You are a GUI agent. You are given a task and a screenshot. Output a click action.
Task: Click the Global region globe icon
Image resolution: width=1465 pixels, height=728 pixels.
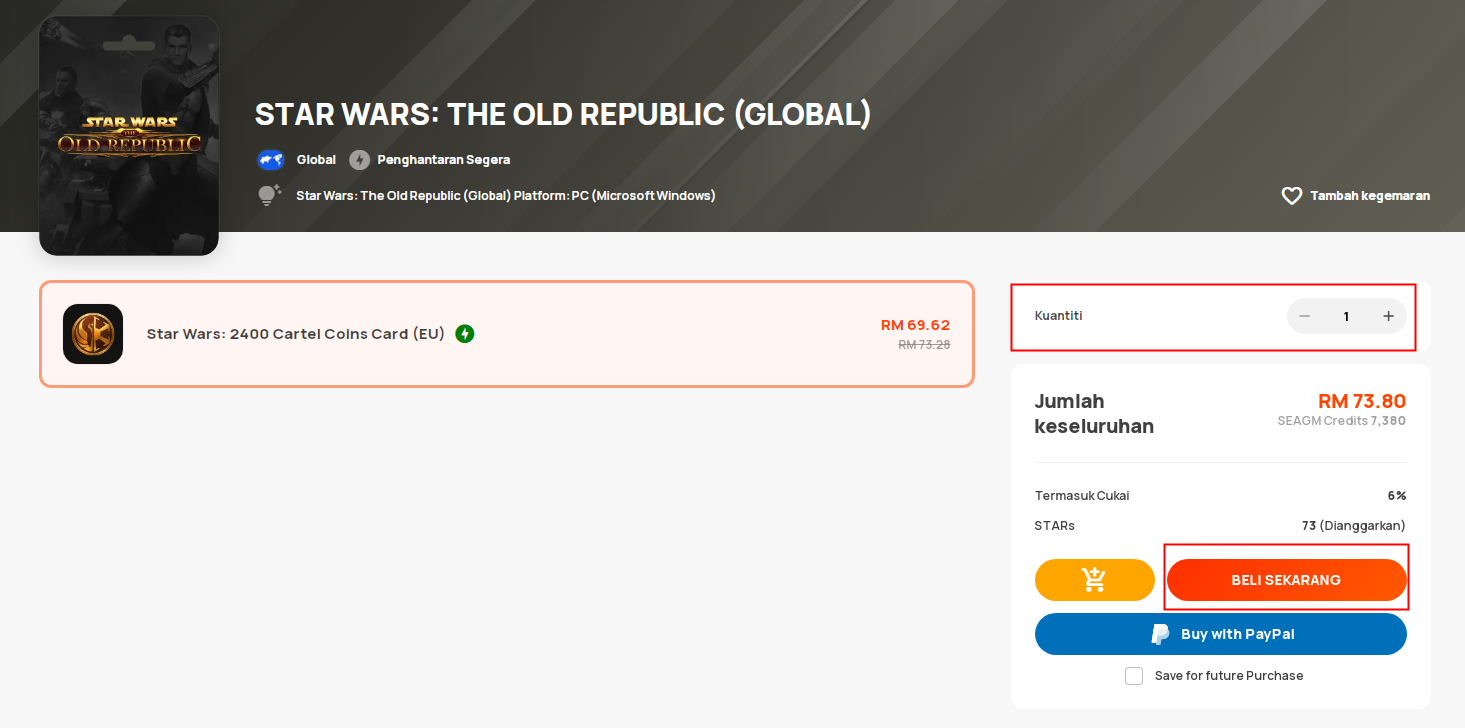[x=271, y=160]
